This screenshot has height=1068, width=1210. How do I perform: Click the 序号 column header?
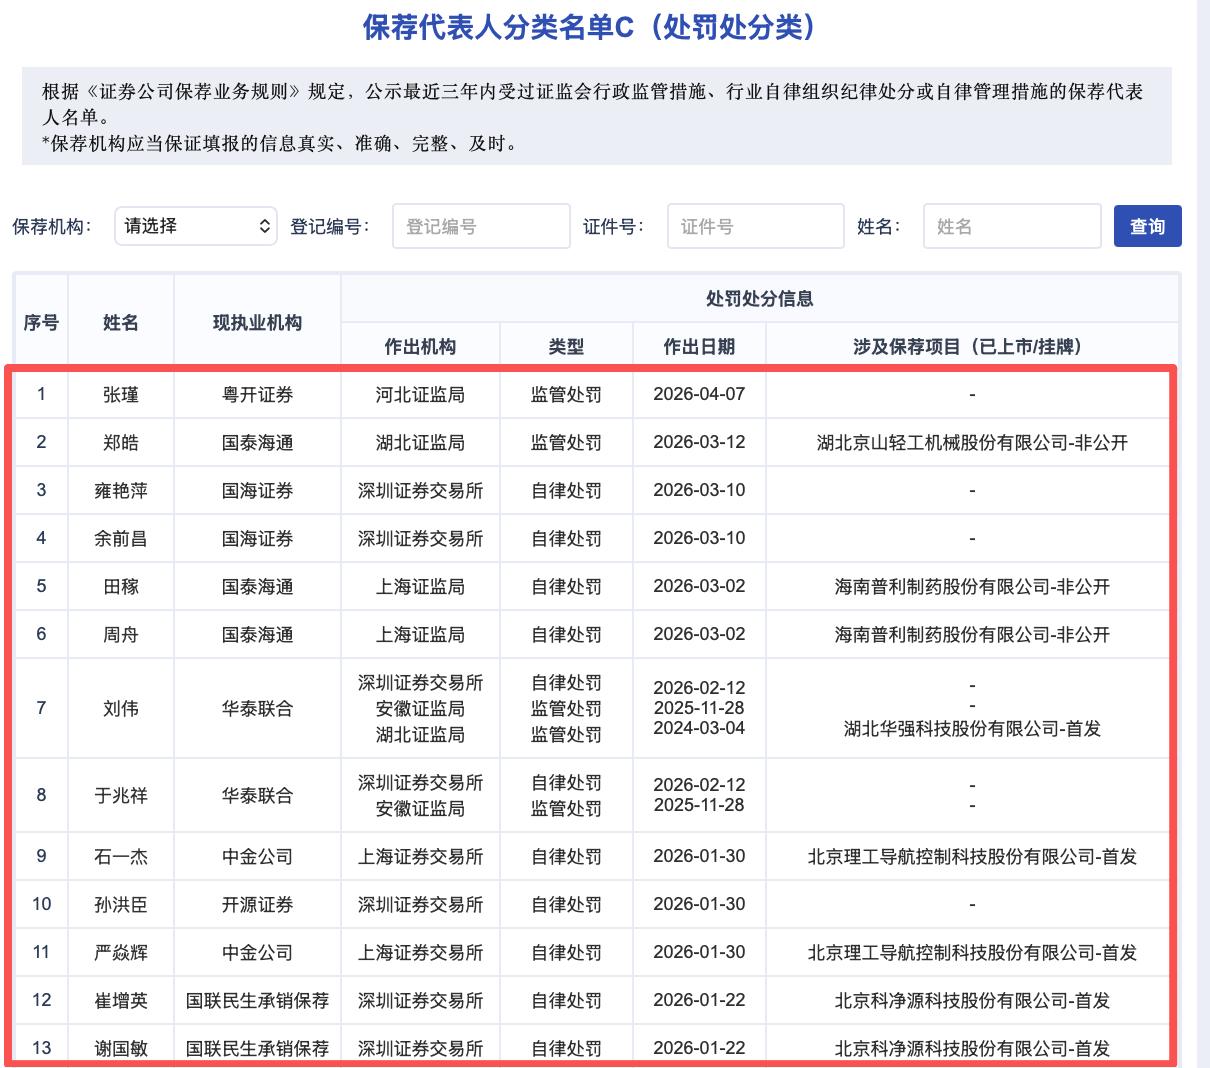pyautogui.click(x=41, y=323)
